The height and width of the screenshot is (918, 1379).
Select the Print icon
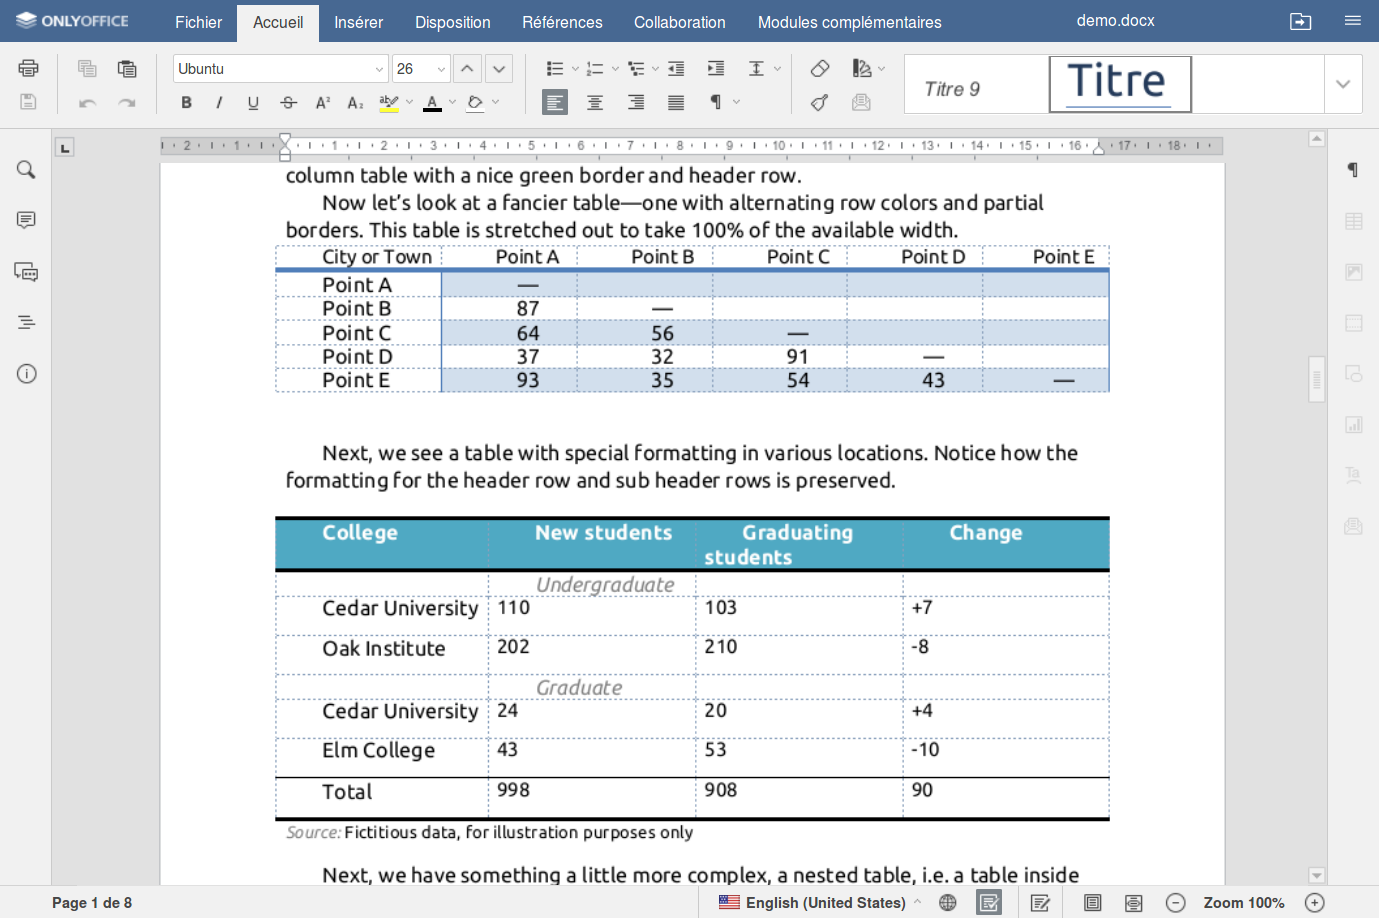pyautogui.click(x=28, y=68)
